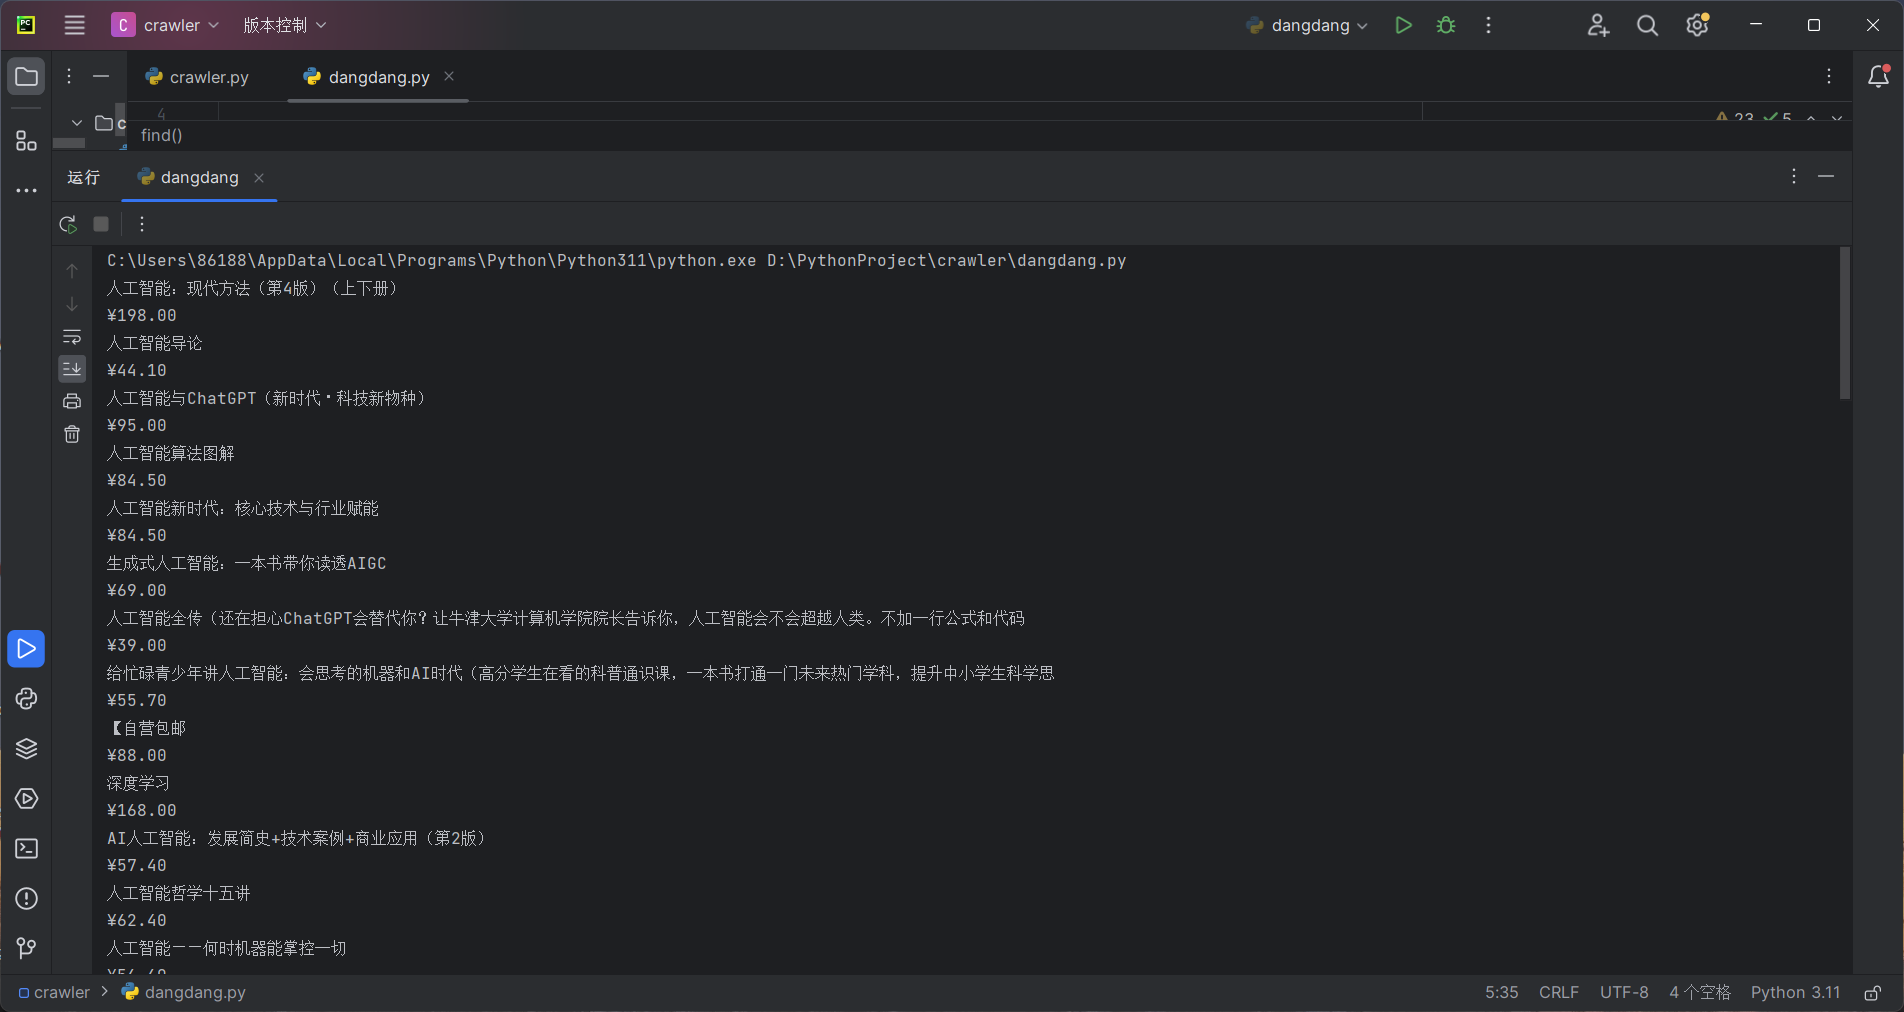Click the 人工智能导论 output line

[155, 343]
